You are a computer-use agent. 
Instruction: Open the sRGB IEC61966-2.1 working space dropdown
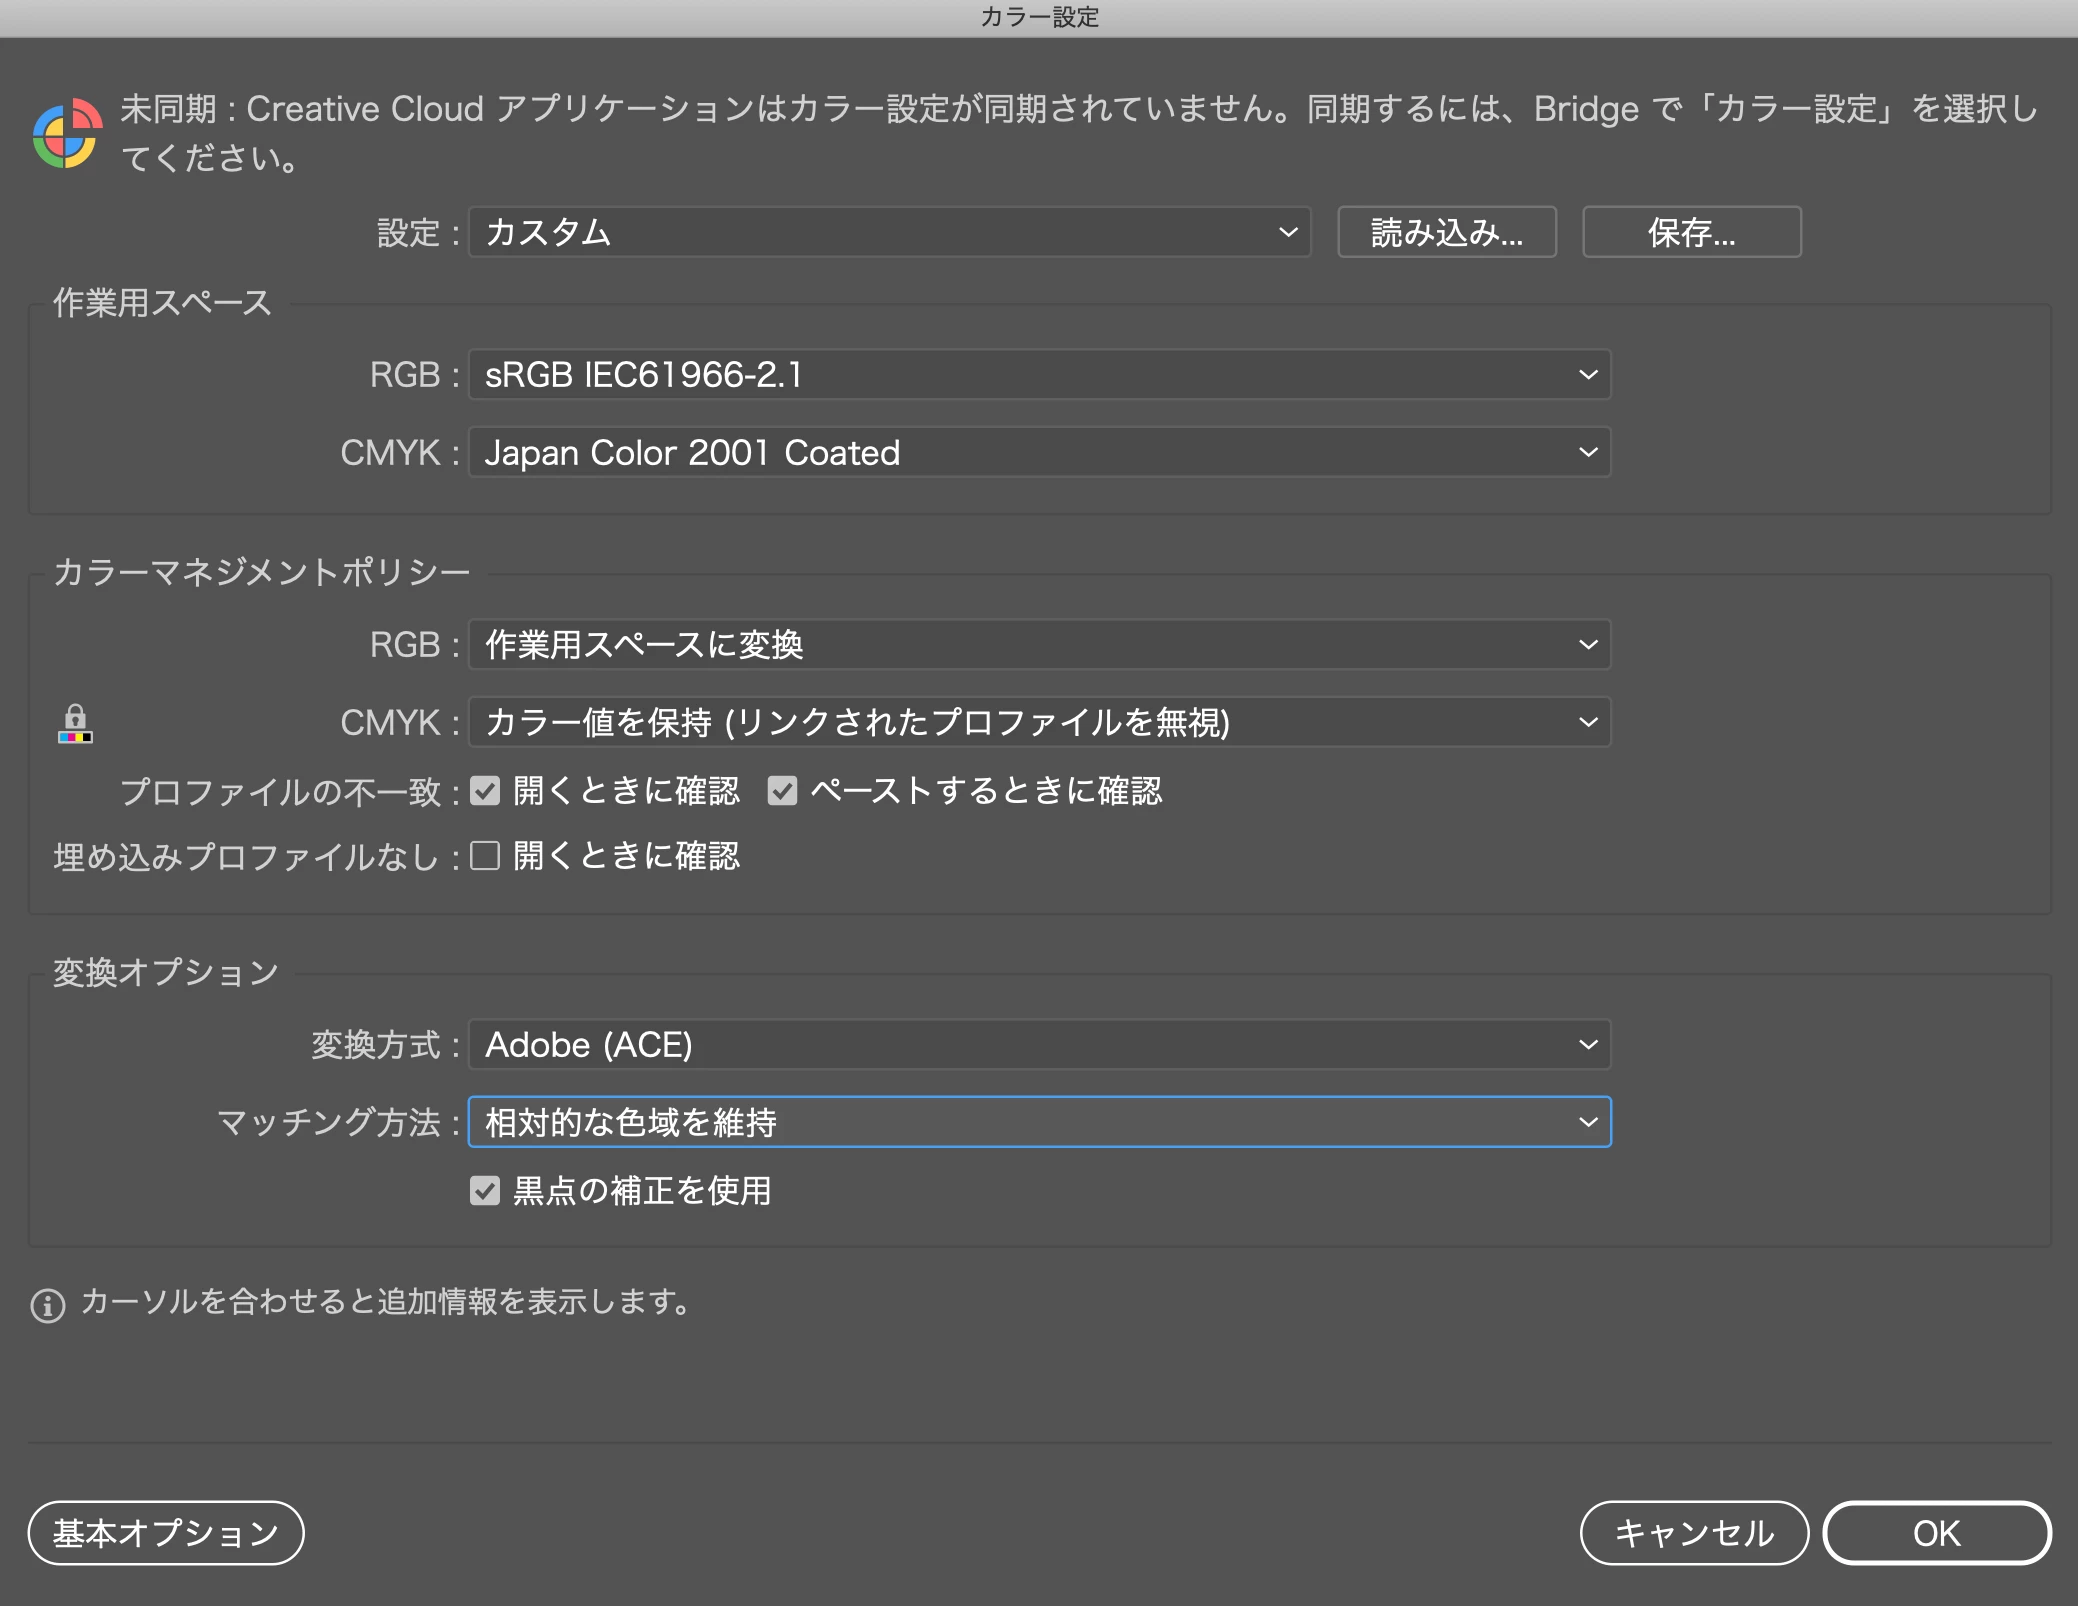point(1039,375)
